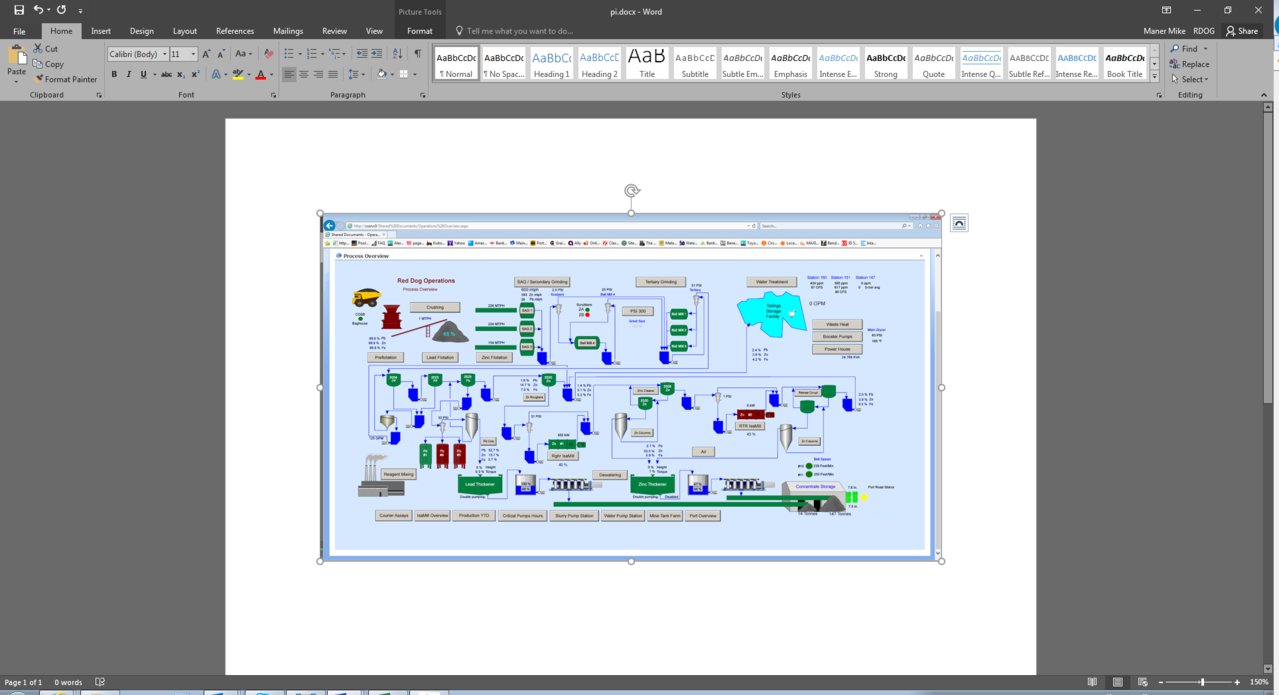
Task: Grow the font size
Action: point(207,54)
